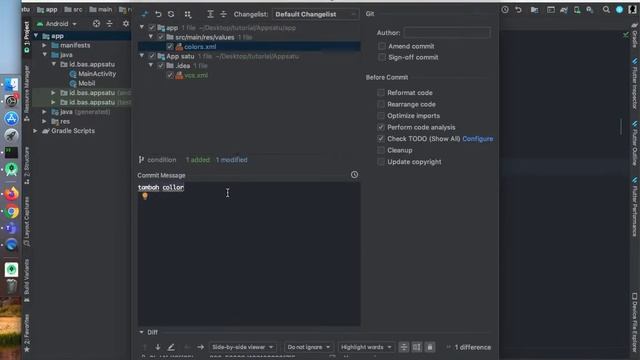Click the Diff settings icon beside synchronize scrolling
Image resolution: width=640 pixels, height=360 pixels.
(430, 347)
